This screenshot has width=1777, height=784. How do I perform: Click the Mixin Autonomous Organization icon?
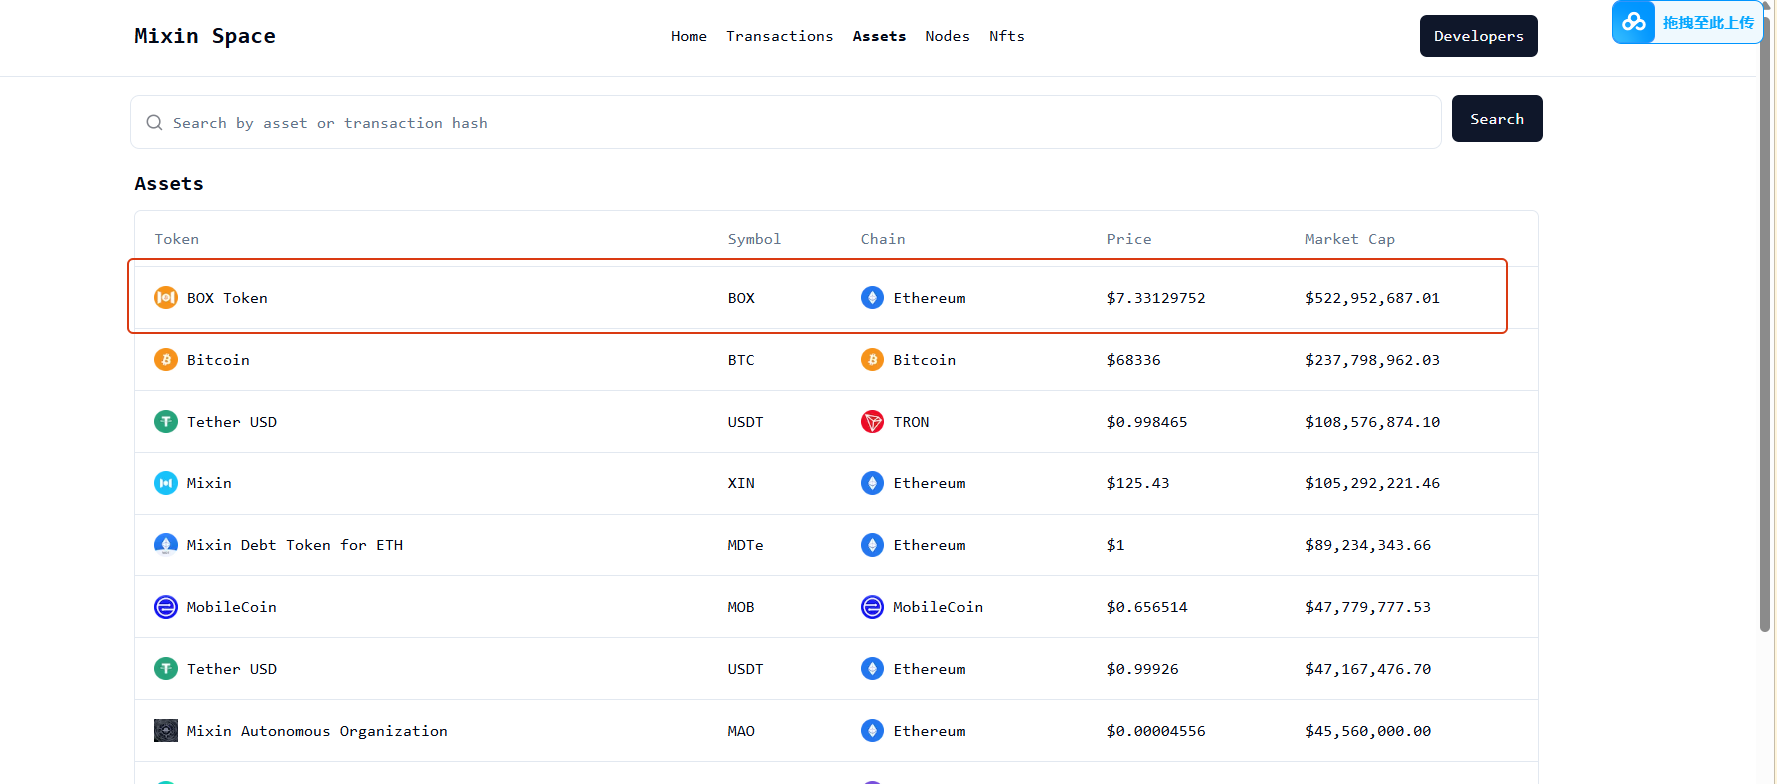166,730
